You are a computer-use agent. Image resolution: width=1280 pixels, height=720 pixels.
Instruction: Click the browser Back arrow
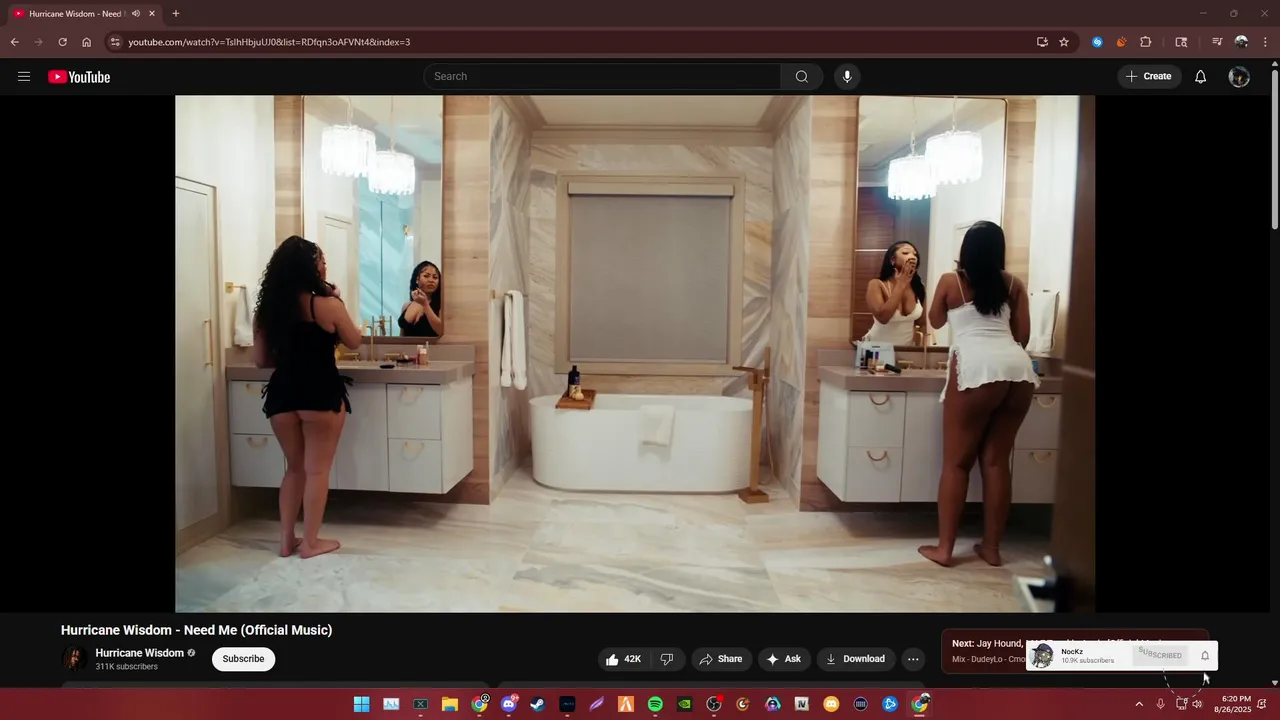pyautogui.click(x=14, y=42)
